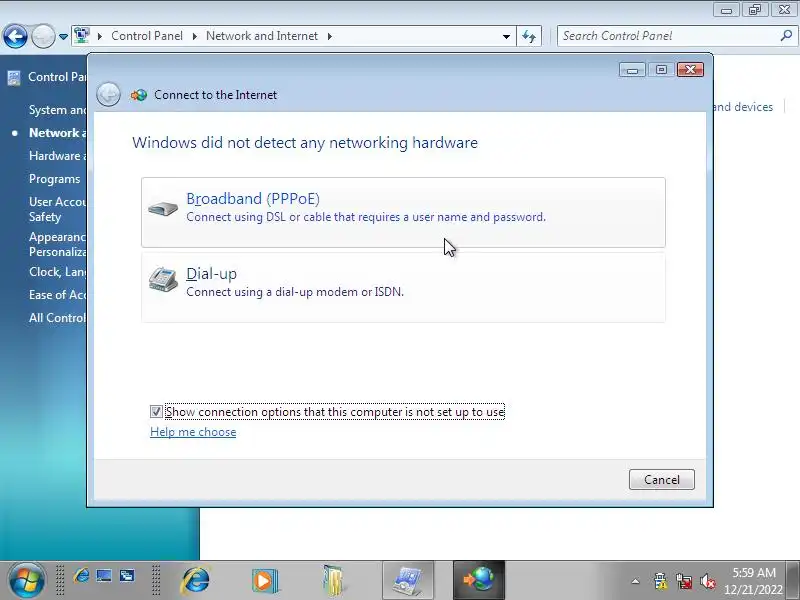
Task: Open Hardware and Sound in sidebar
Action: [x=58, y=156]
